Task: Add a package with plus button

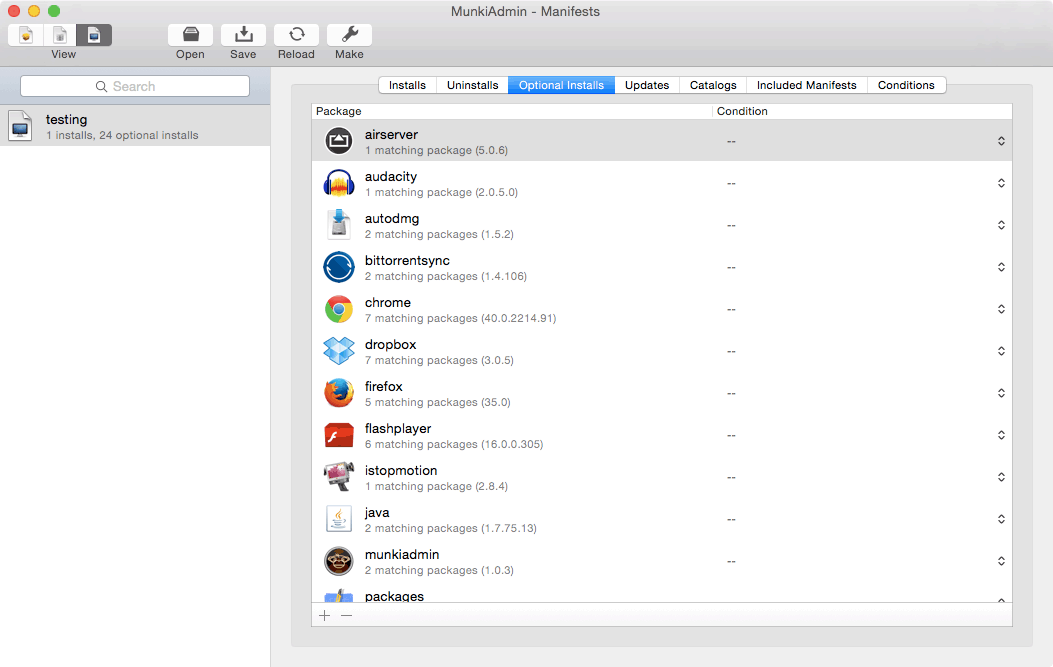Action: 324,616
